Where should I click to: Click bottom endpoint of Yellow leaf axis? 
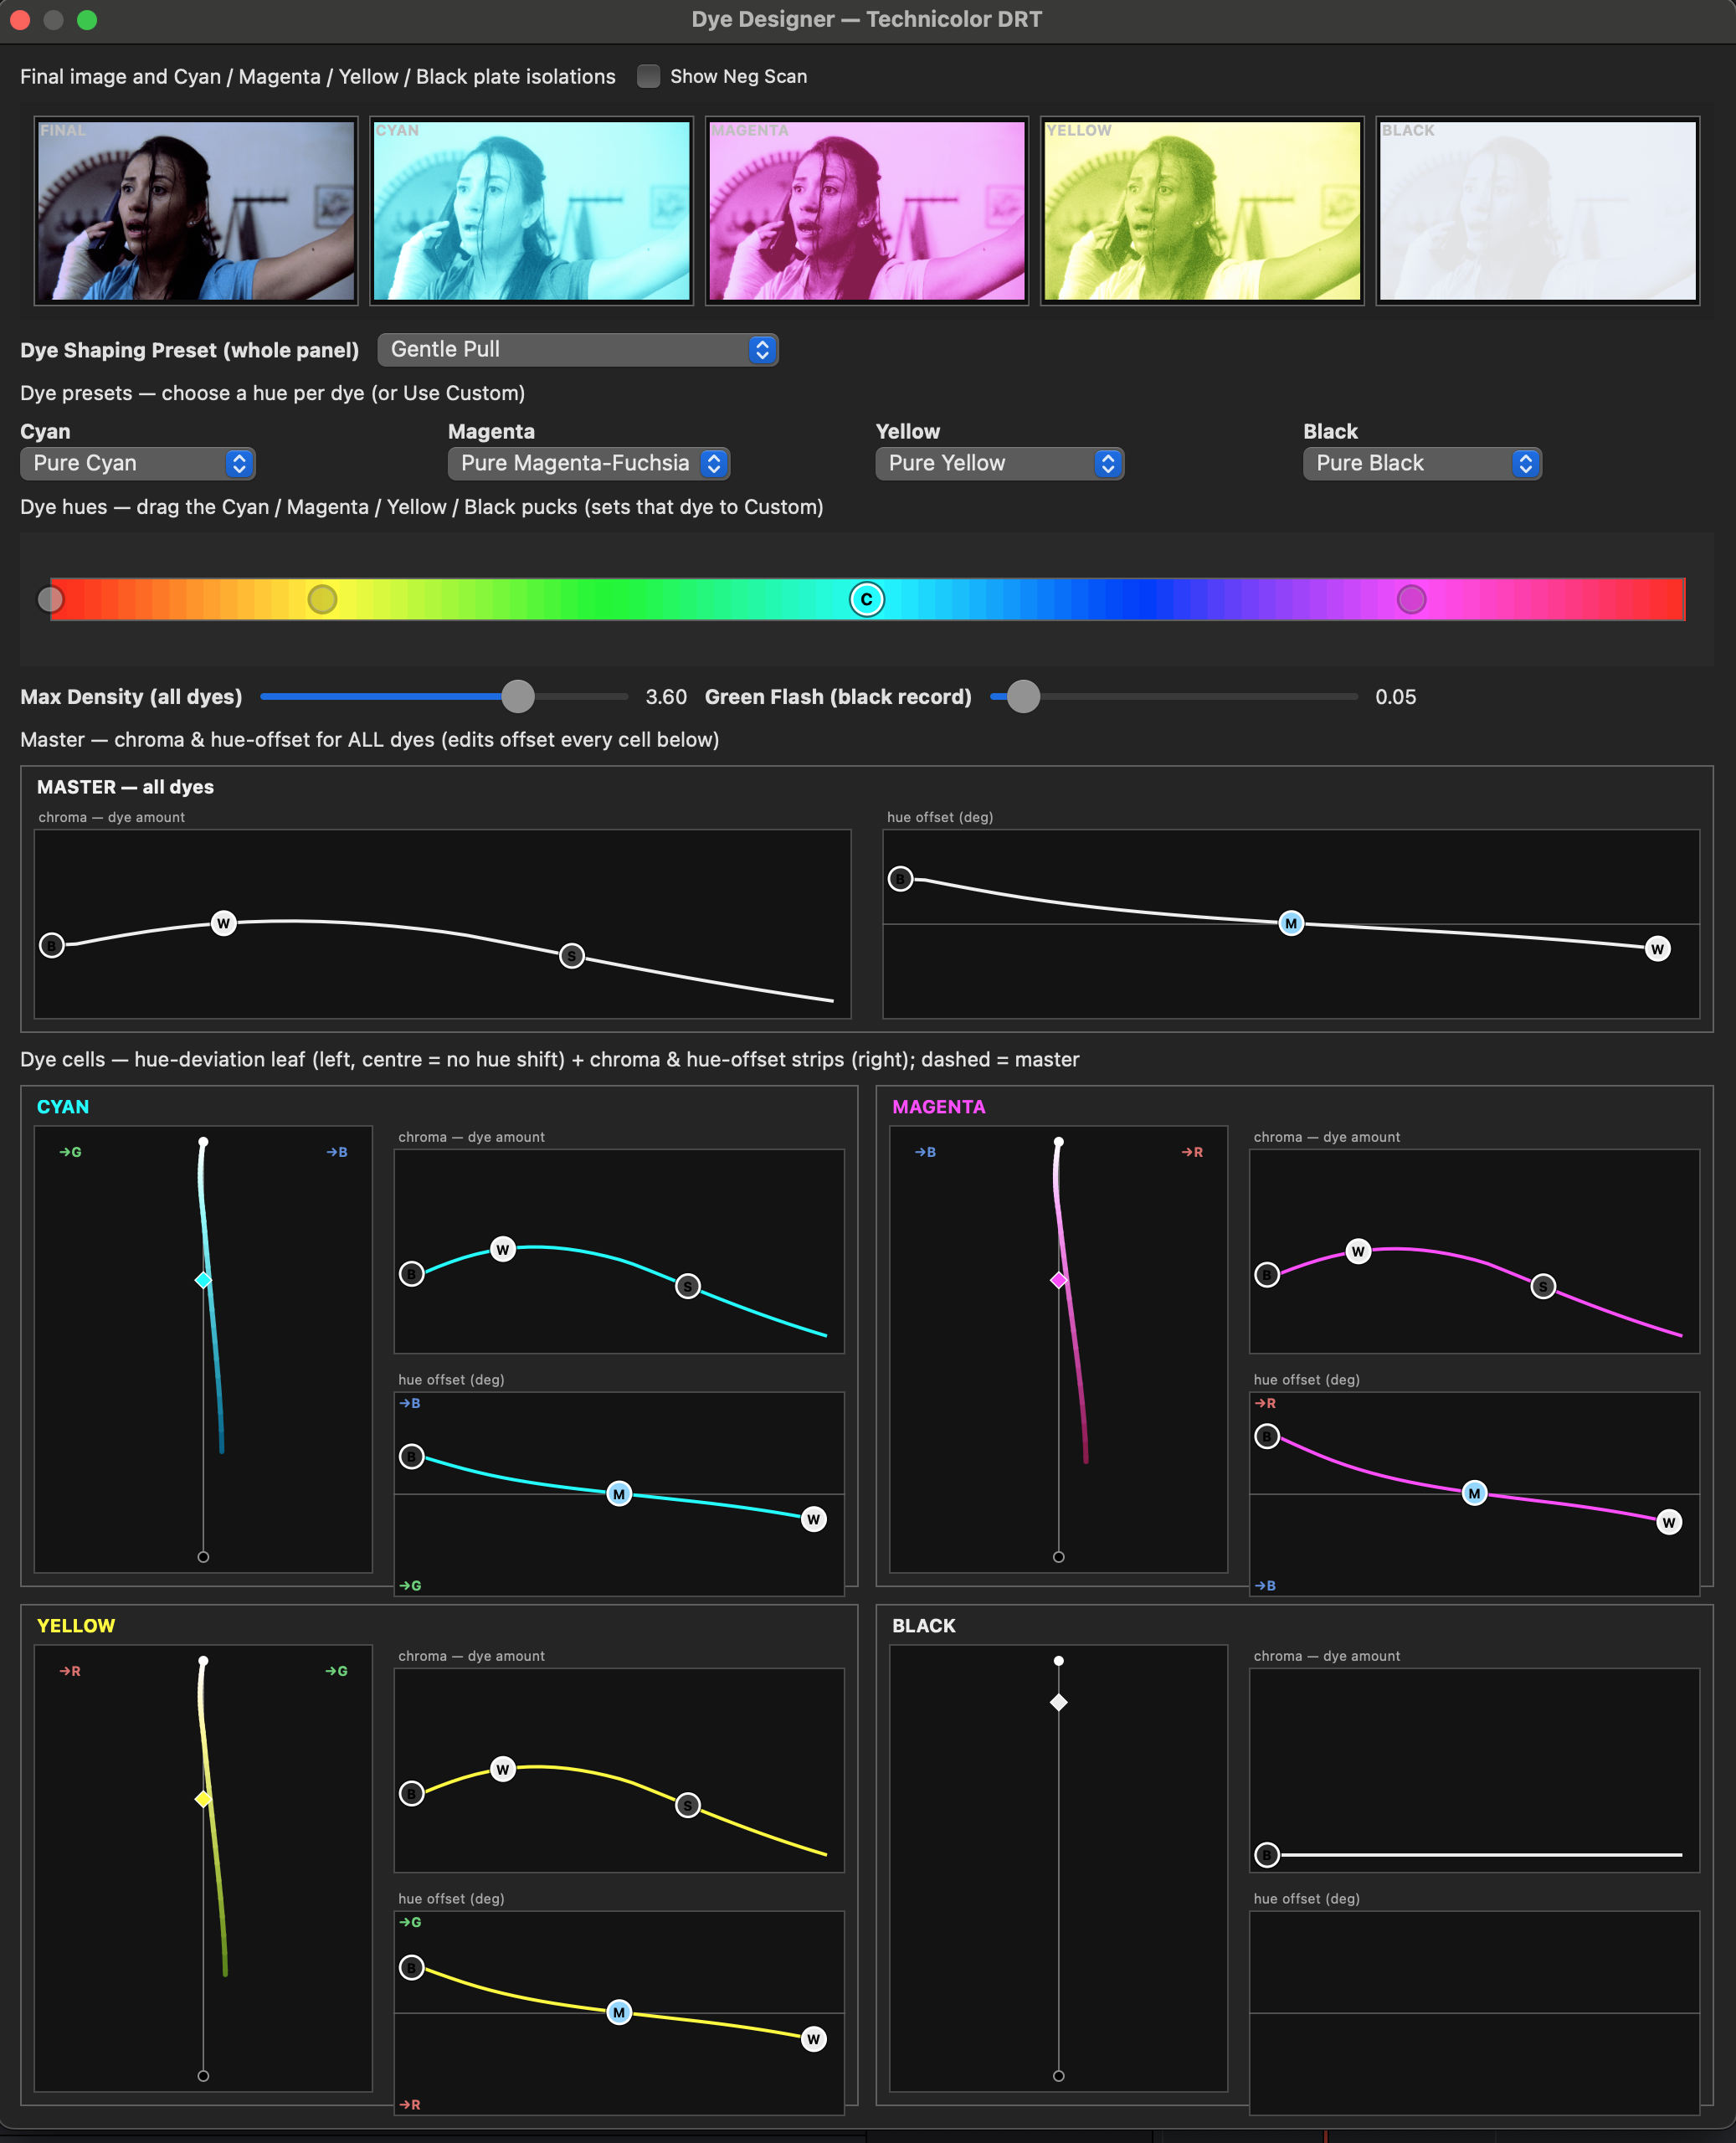[203, 2076]
